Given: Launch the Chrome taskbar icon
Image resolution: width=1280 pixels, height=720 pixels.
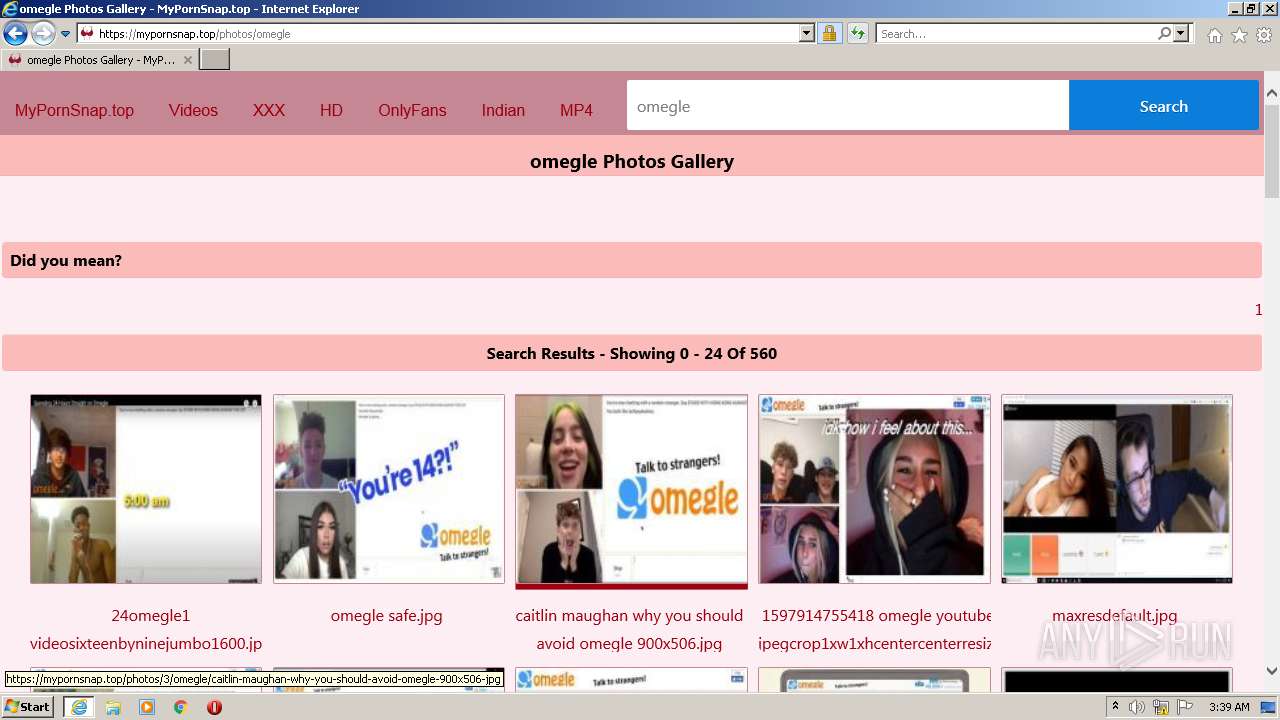Looking at the screenshot, I should click(181, 707).
